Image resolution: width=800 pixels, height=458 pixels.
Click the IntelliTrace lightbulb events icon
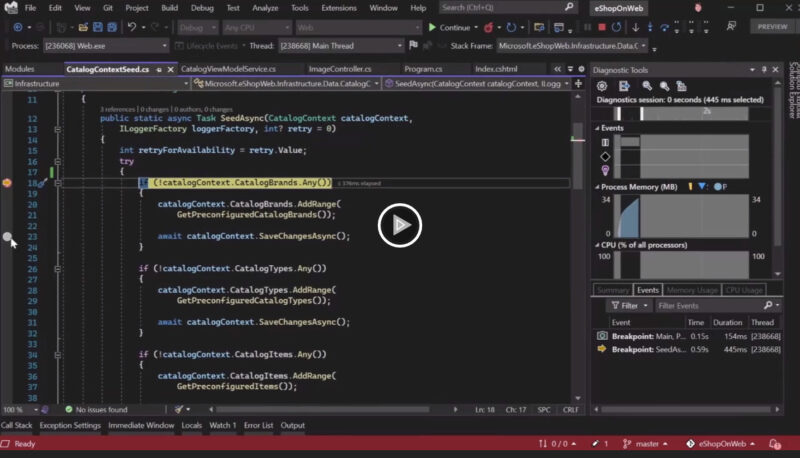(x=605, y=170)
